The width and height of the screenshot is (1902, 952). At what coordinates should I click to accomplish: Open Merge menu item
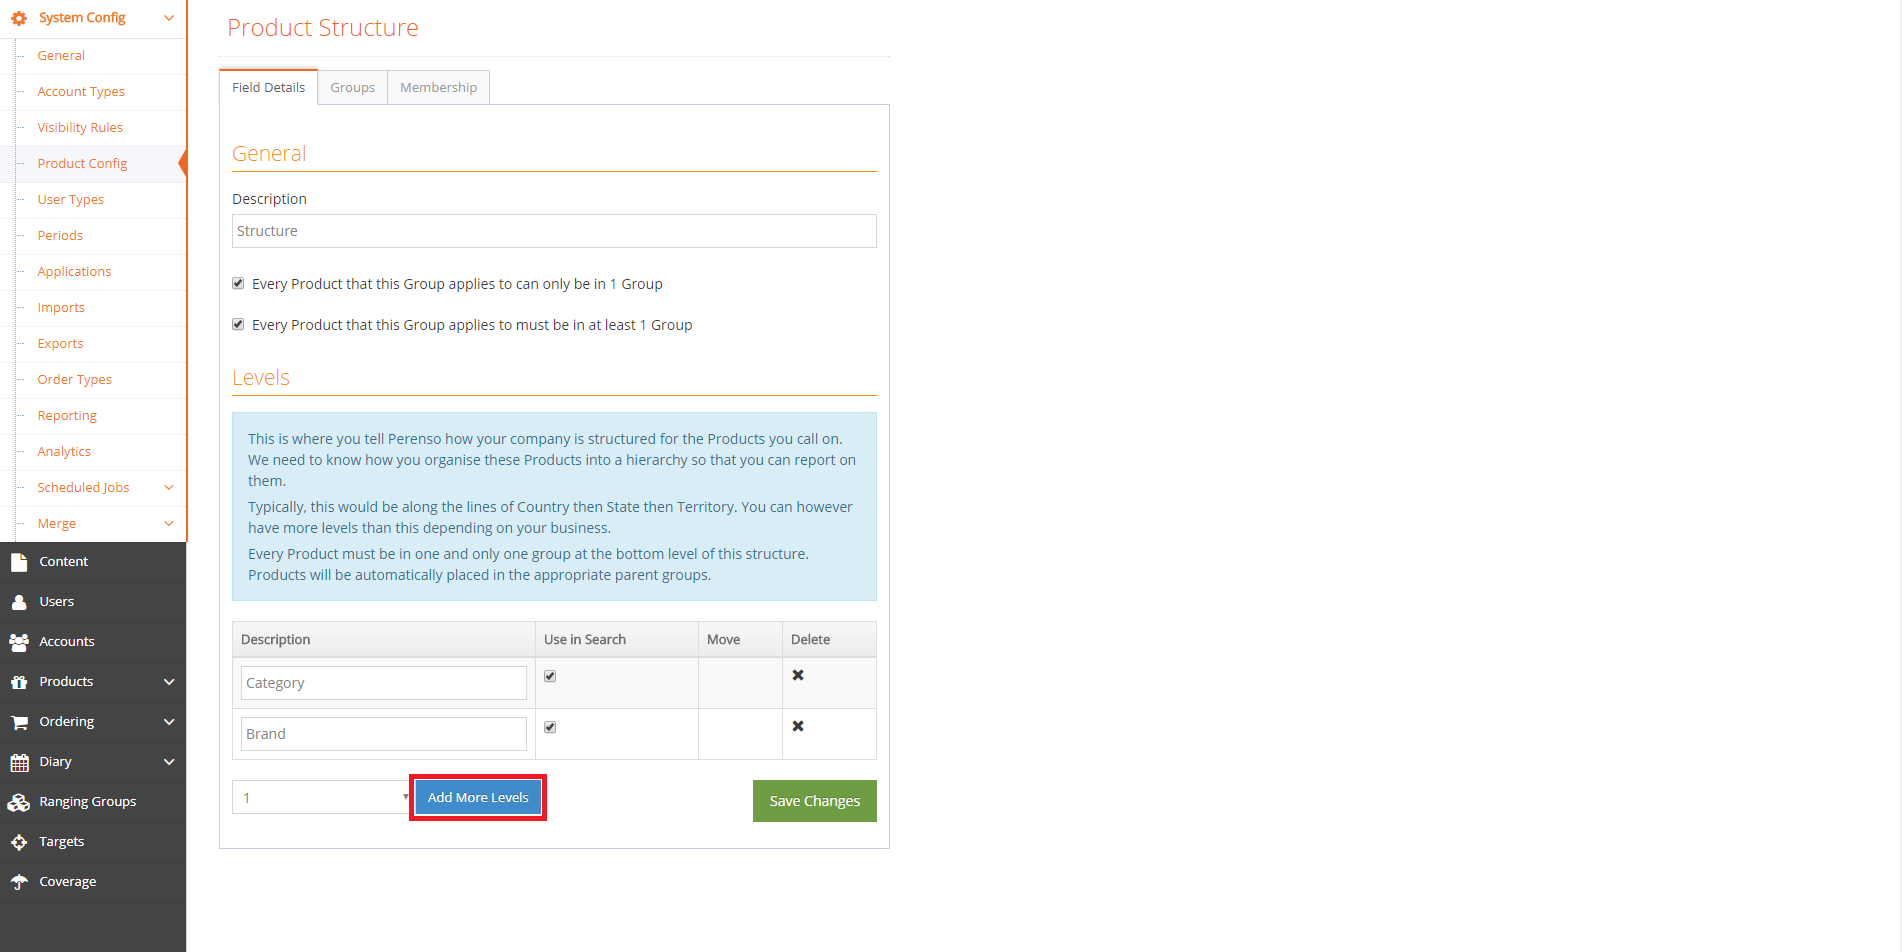tap(56, 523)
